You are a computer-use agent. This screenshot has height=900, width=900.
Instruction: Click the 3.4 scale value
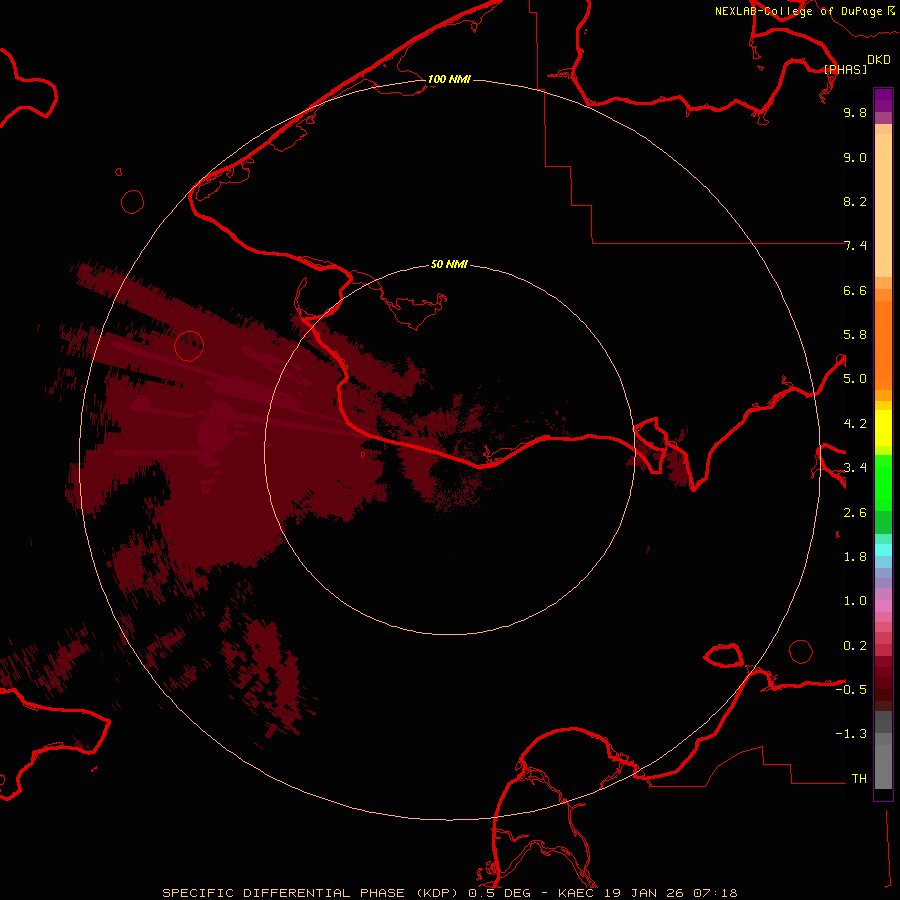pos(855,468)
